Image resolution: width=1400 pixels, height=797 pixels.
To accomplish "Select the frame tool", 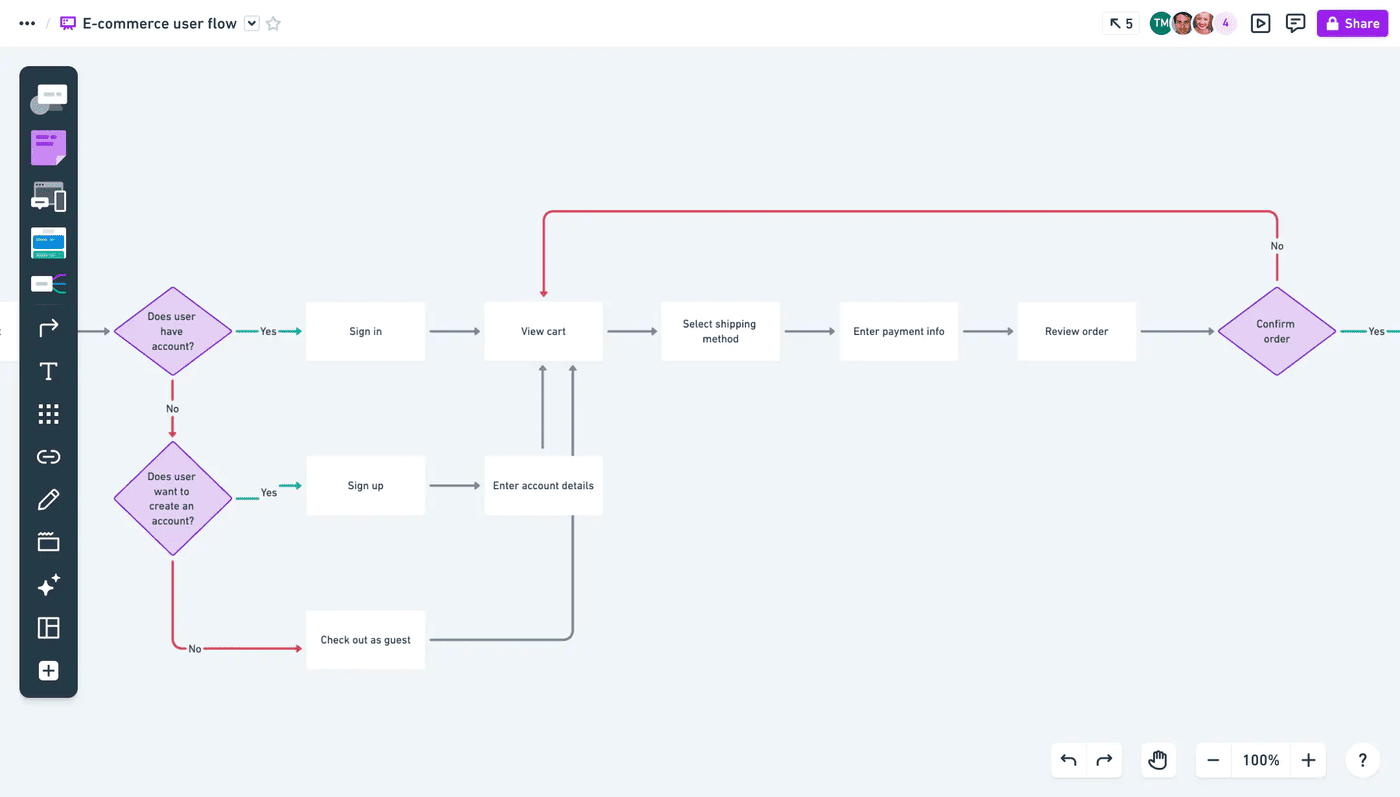I will (47, 541).
